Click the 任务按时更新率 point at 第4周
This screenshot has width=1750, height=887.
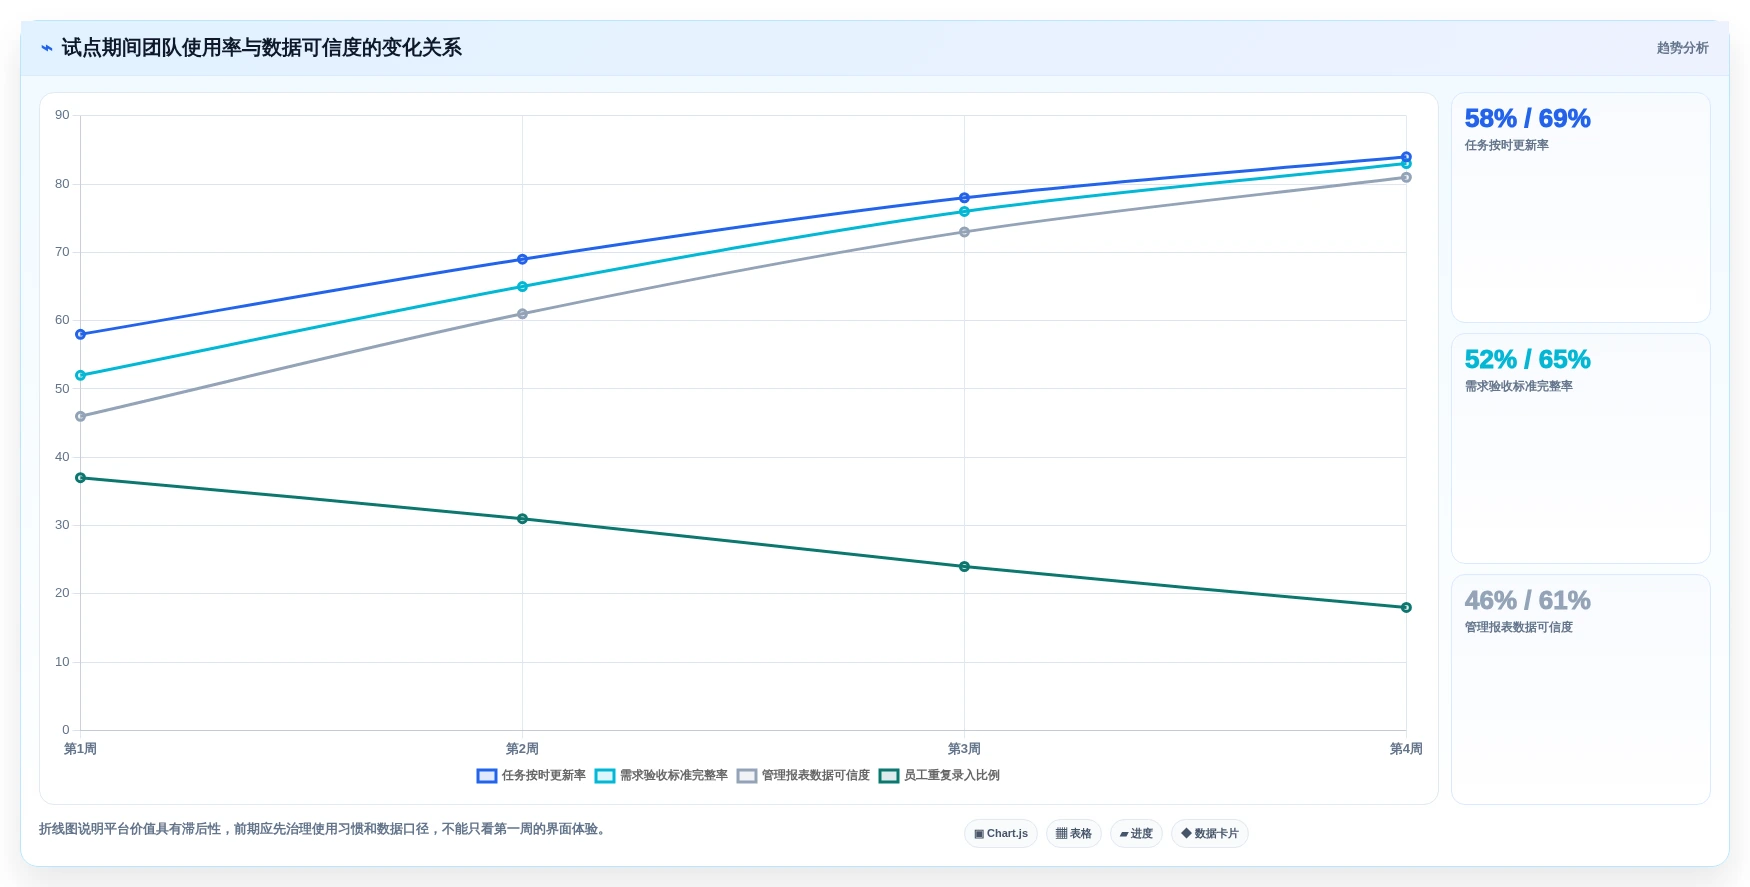(x=1406, y=157)
